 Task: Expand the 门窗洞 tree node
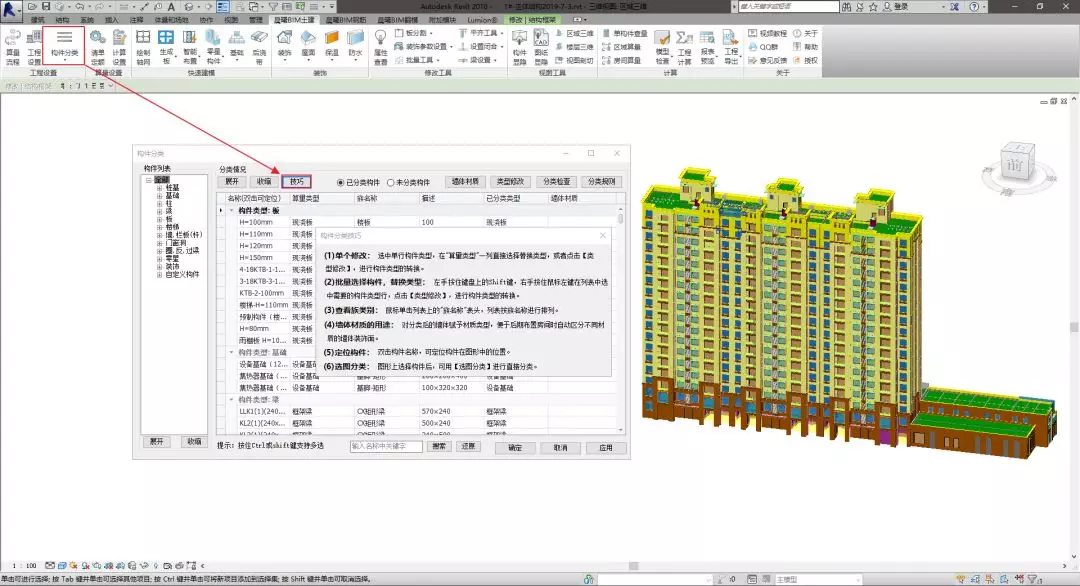(160, 242)
